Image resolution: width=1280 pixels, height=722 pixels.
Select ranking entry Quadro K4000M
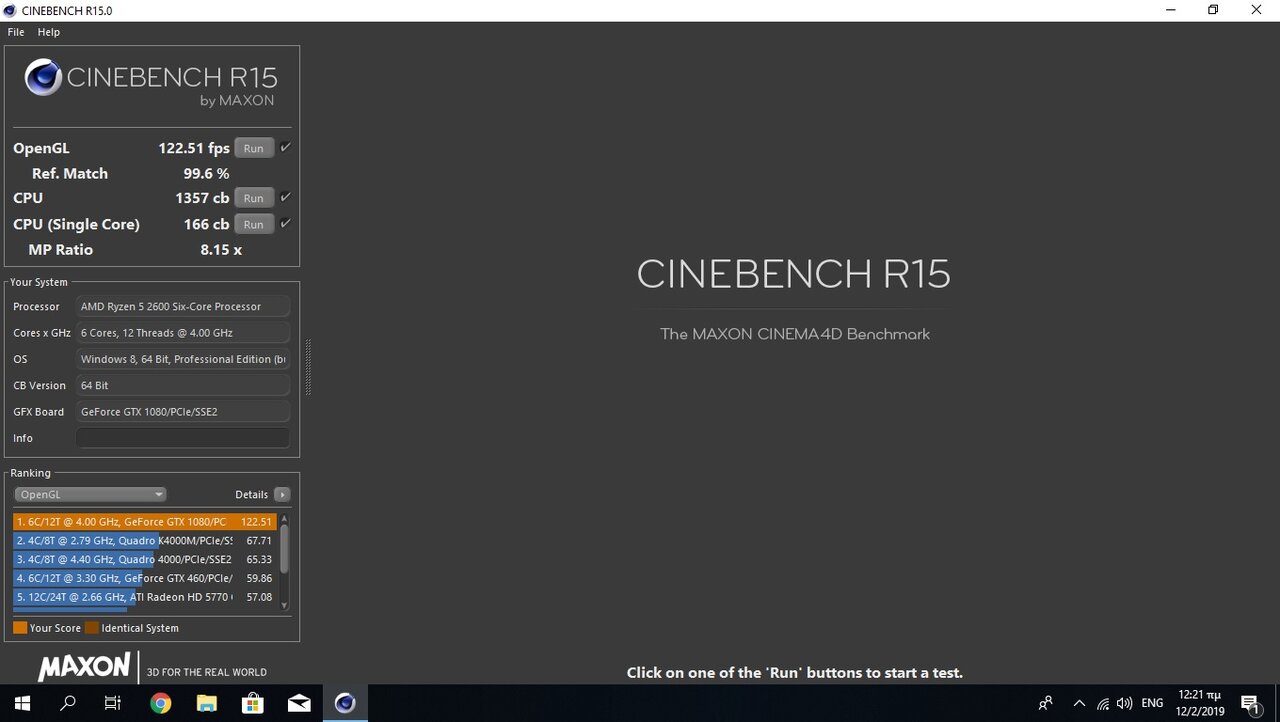(x=144, y=541)
